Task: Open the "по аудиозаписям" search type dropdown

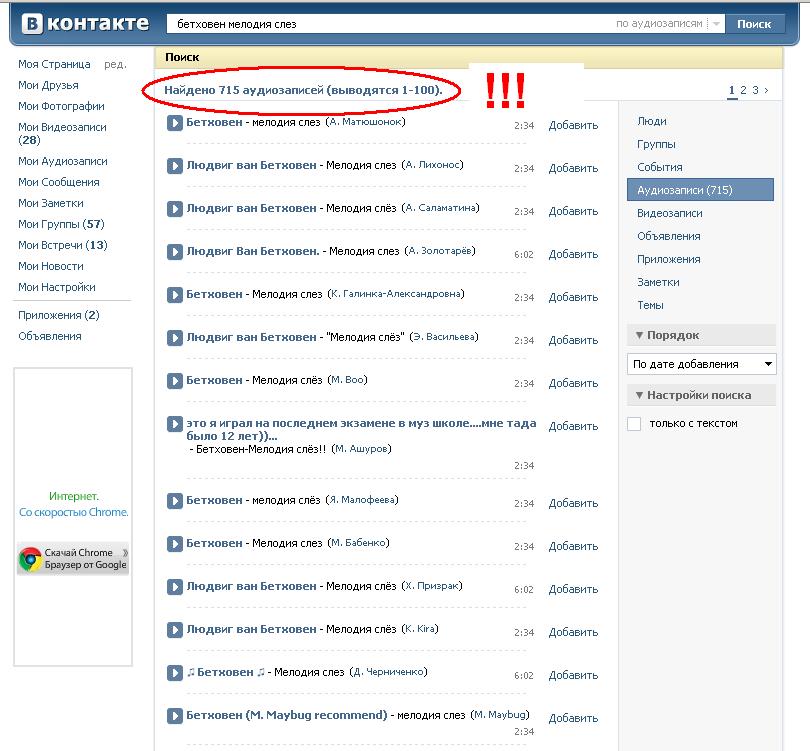Action: coord(716,23)
